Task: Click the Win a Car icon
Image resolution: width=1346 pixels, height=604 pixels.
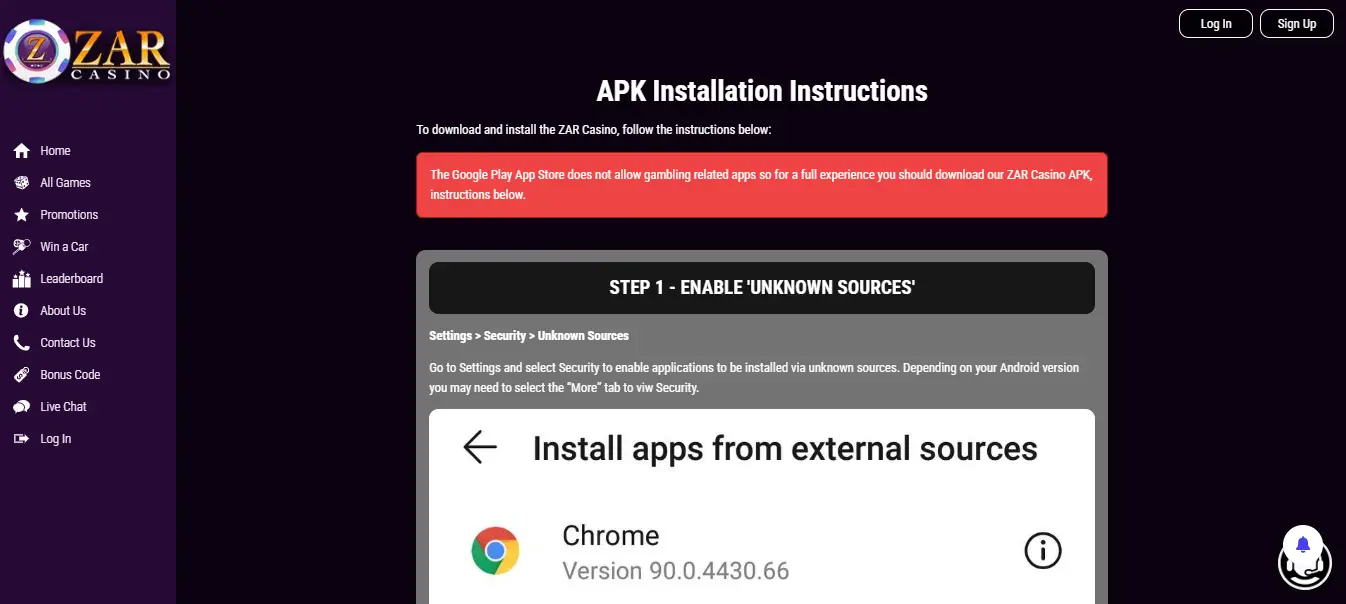Action: [21, 247]
